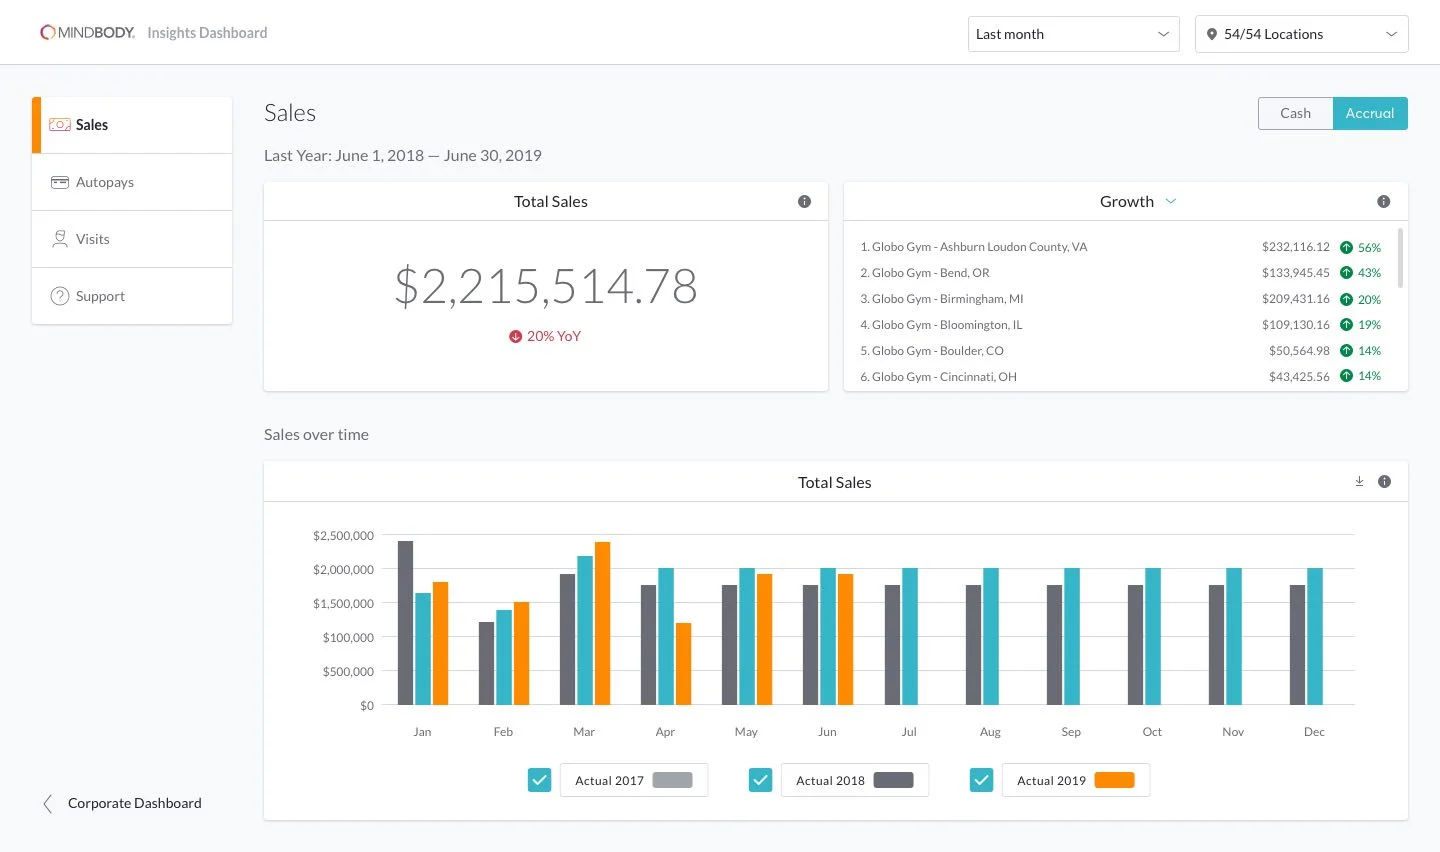Click green up arrow next to 20% growth

1346,299
